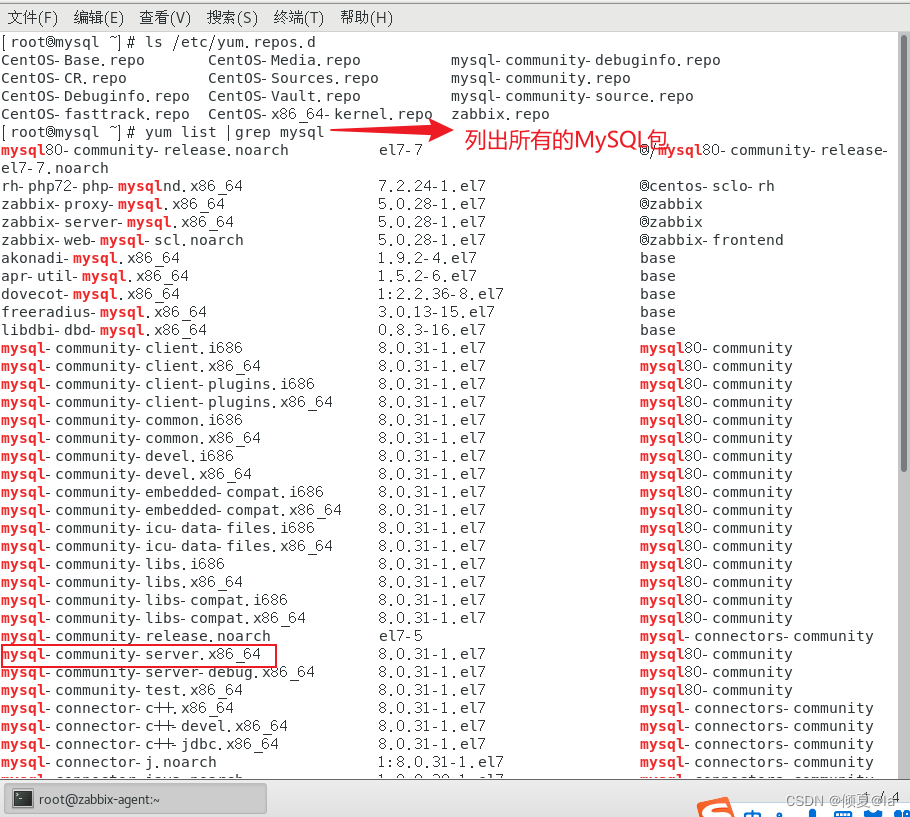The image size is (910, 817).
Task: Click the version 1:2.2.36-8.el7
Action: tap(440, 294)
